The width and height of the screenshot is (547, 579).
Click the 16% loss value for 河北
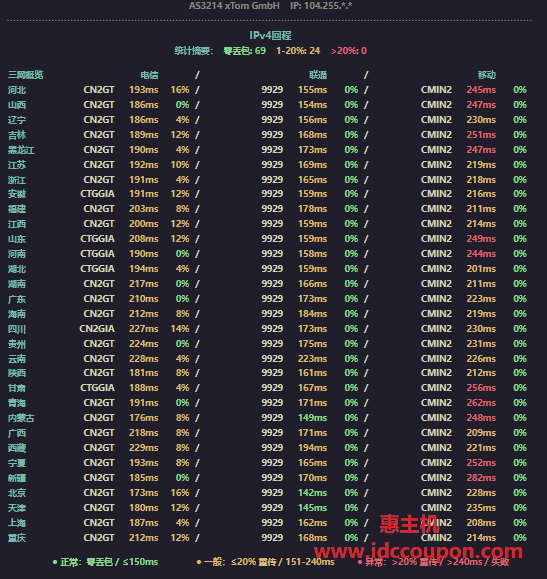(180, 90)
